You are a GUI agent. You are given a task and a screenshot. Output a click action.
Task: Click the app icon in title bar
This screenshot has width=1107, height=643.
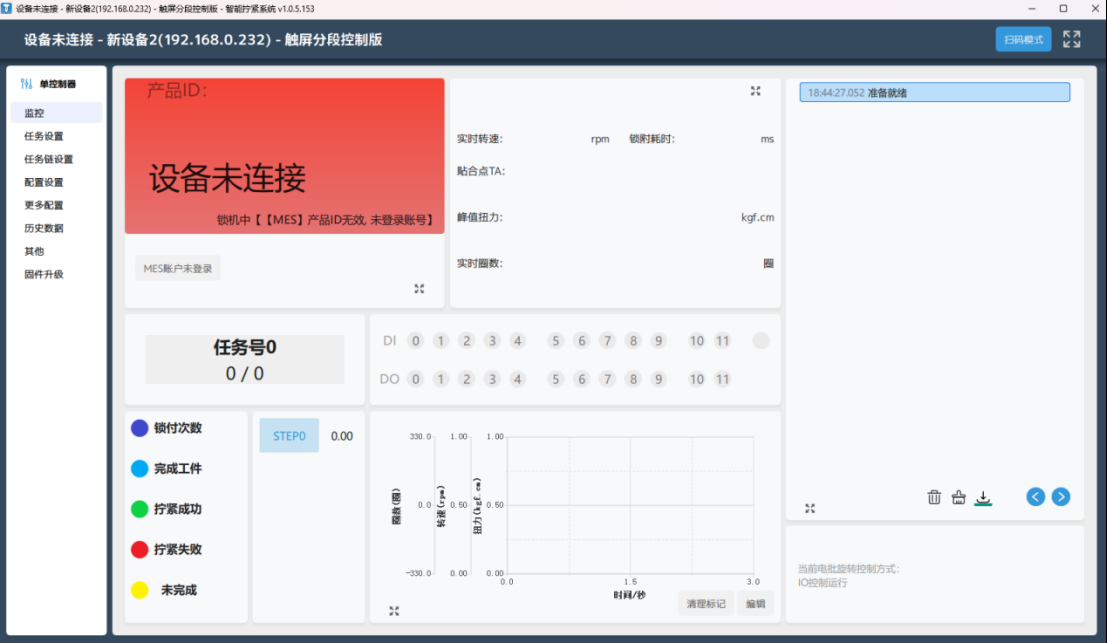click(x=6, y=8)
